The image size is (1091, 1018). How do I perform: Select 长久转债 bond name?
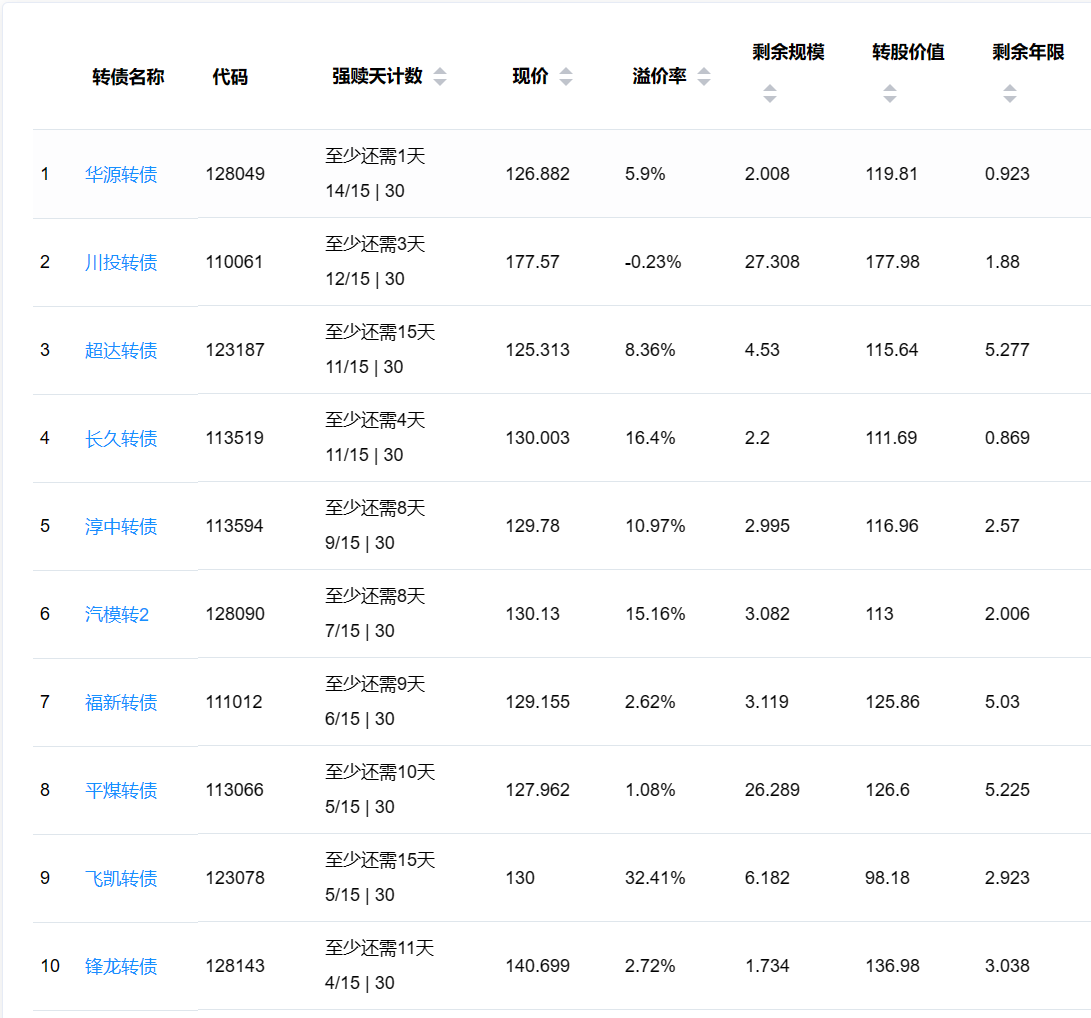pyautogui.click(x=121, y=439)
